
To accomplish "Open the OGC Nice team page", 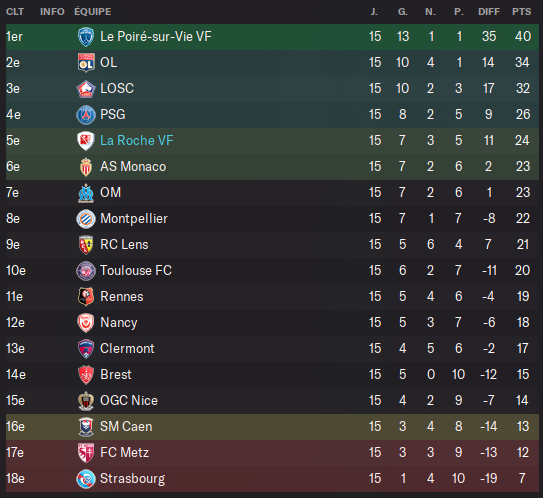I will [129, 401].
